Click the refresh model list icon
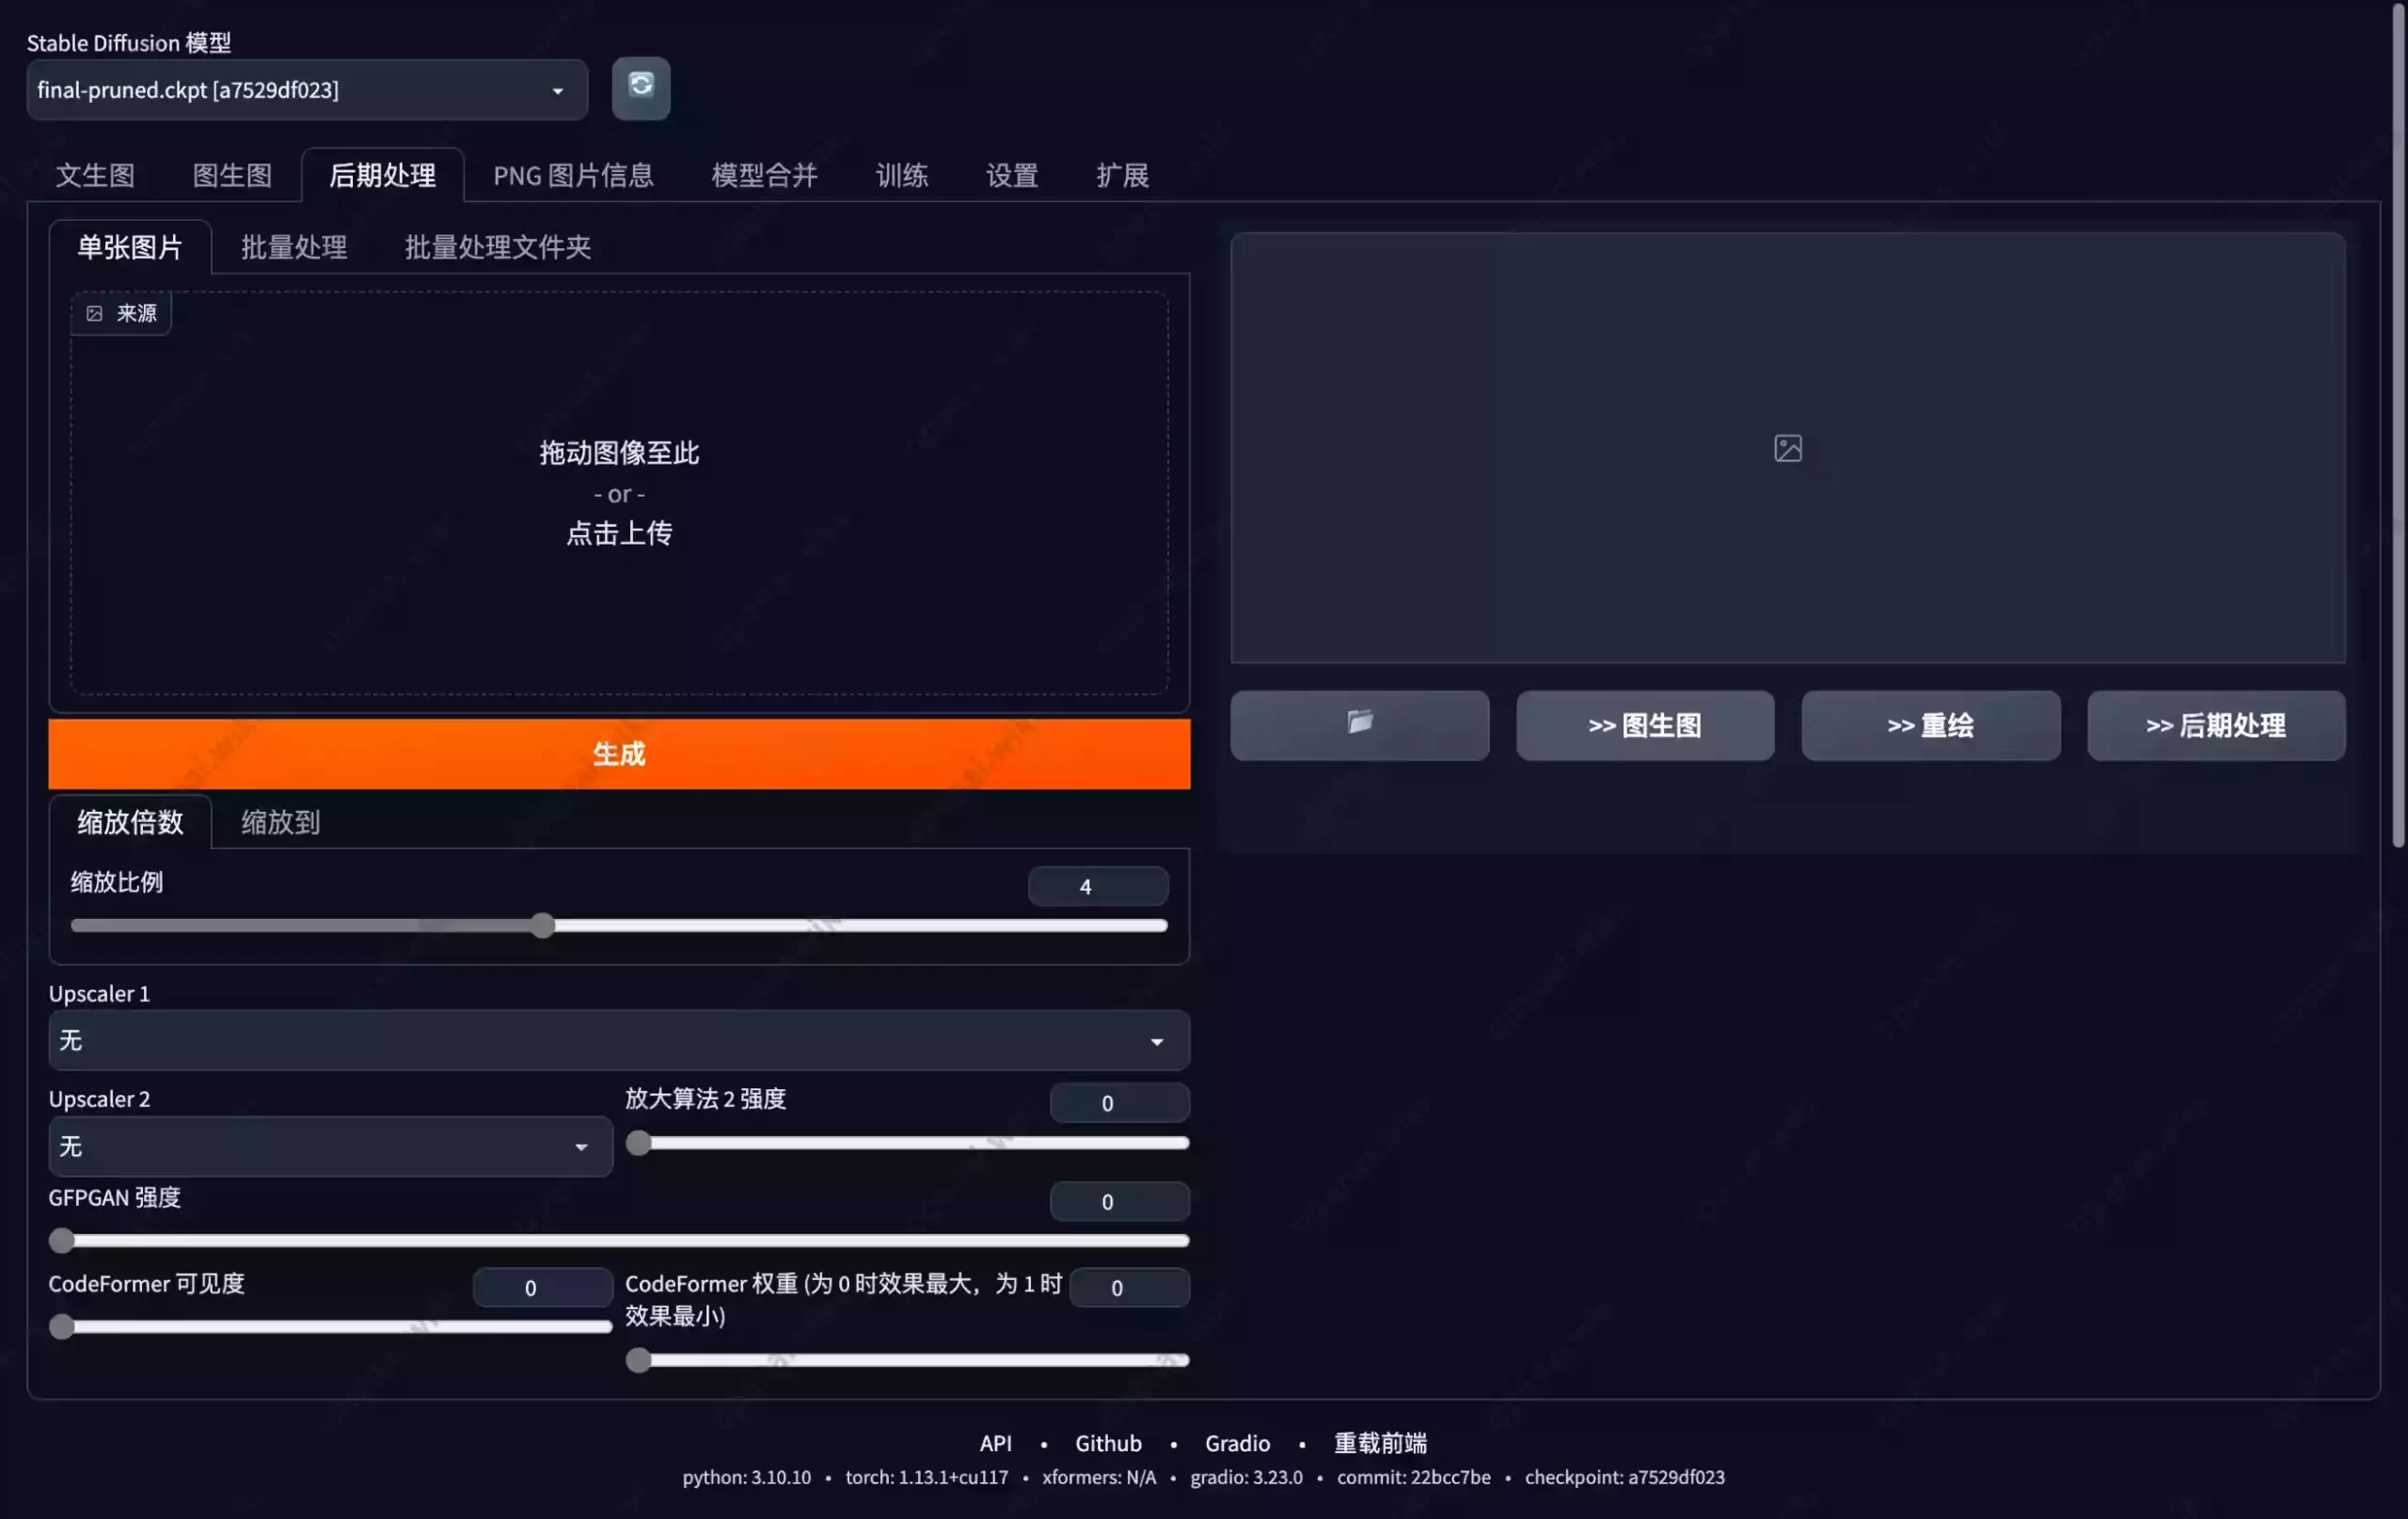 [x=641, y=88]
